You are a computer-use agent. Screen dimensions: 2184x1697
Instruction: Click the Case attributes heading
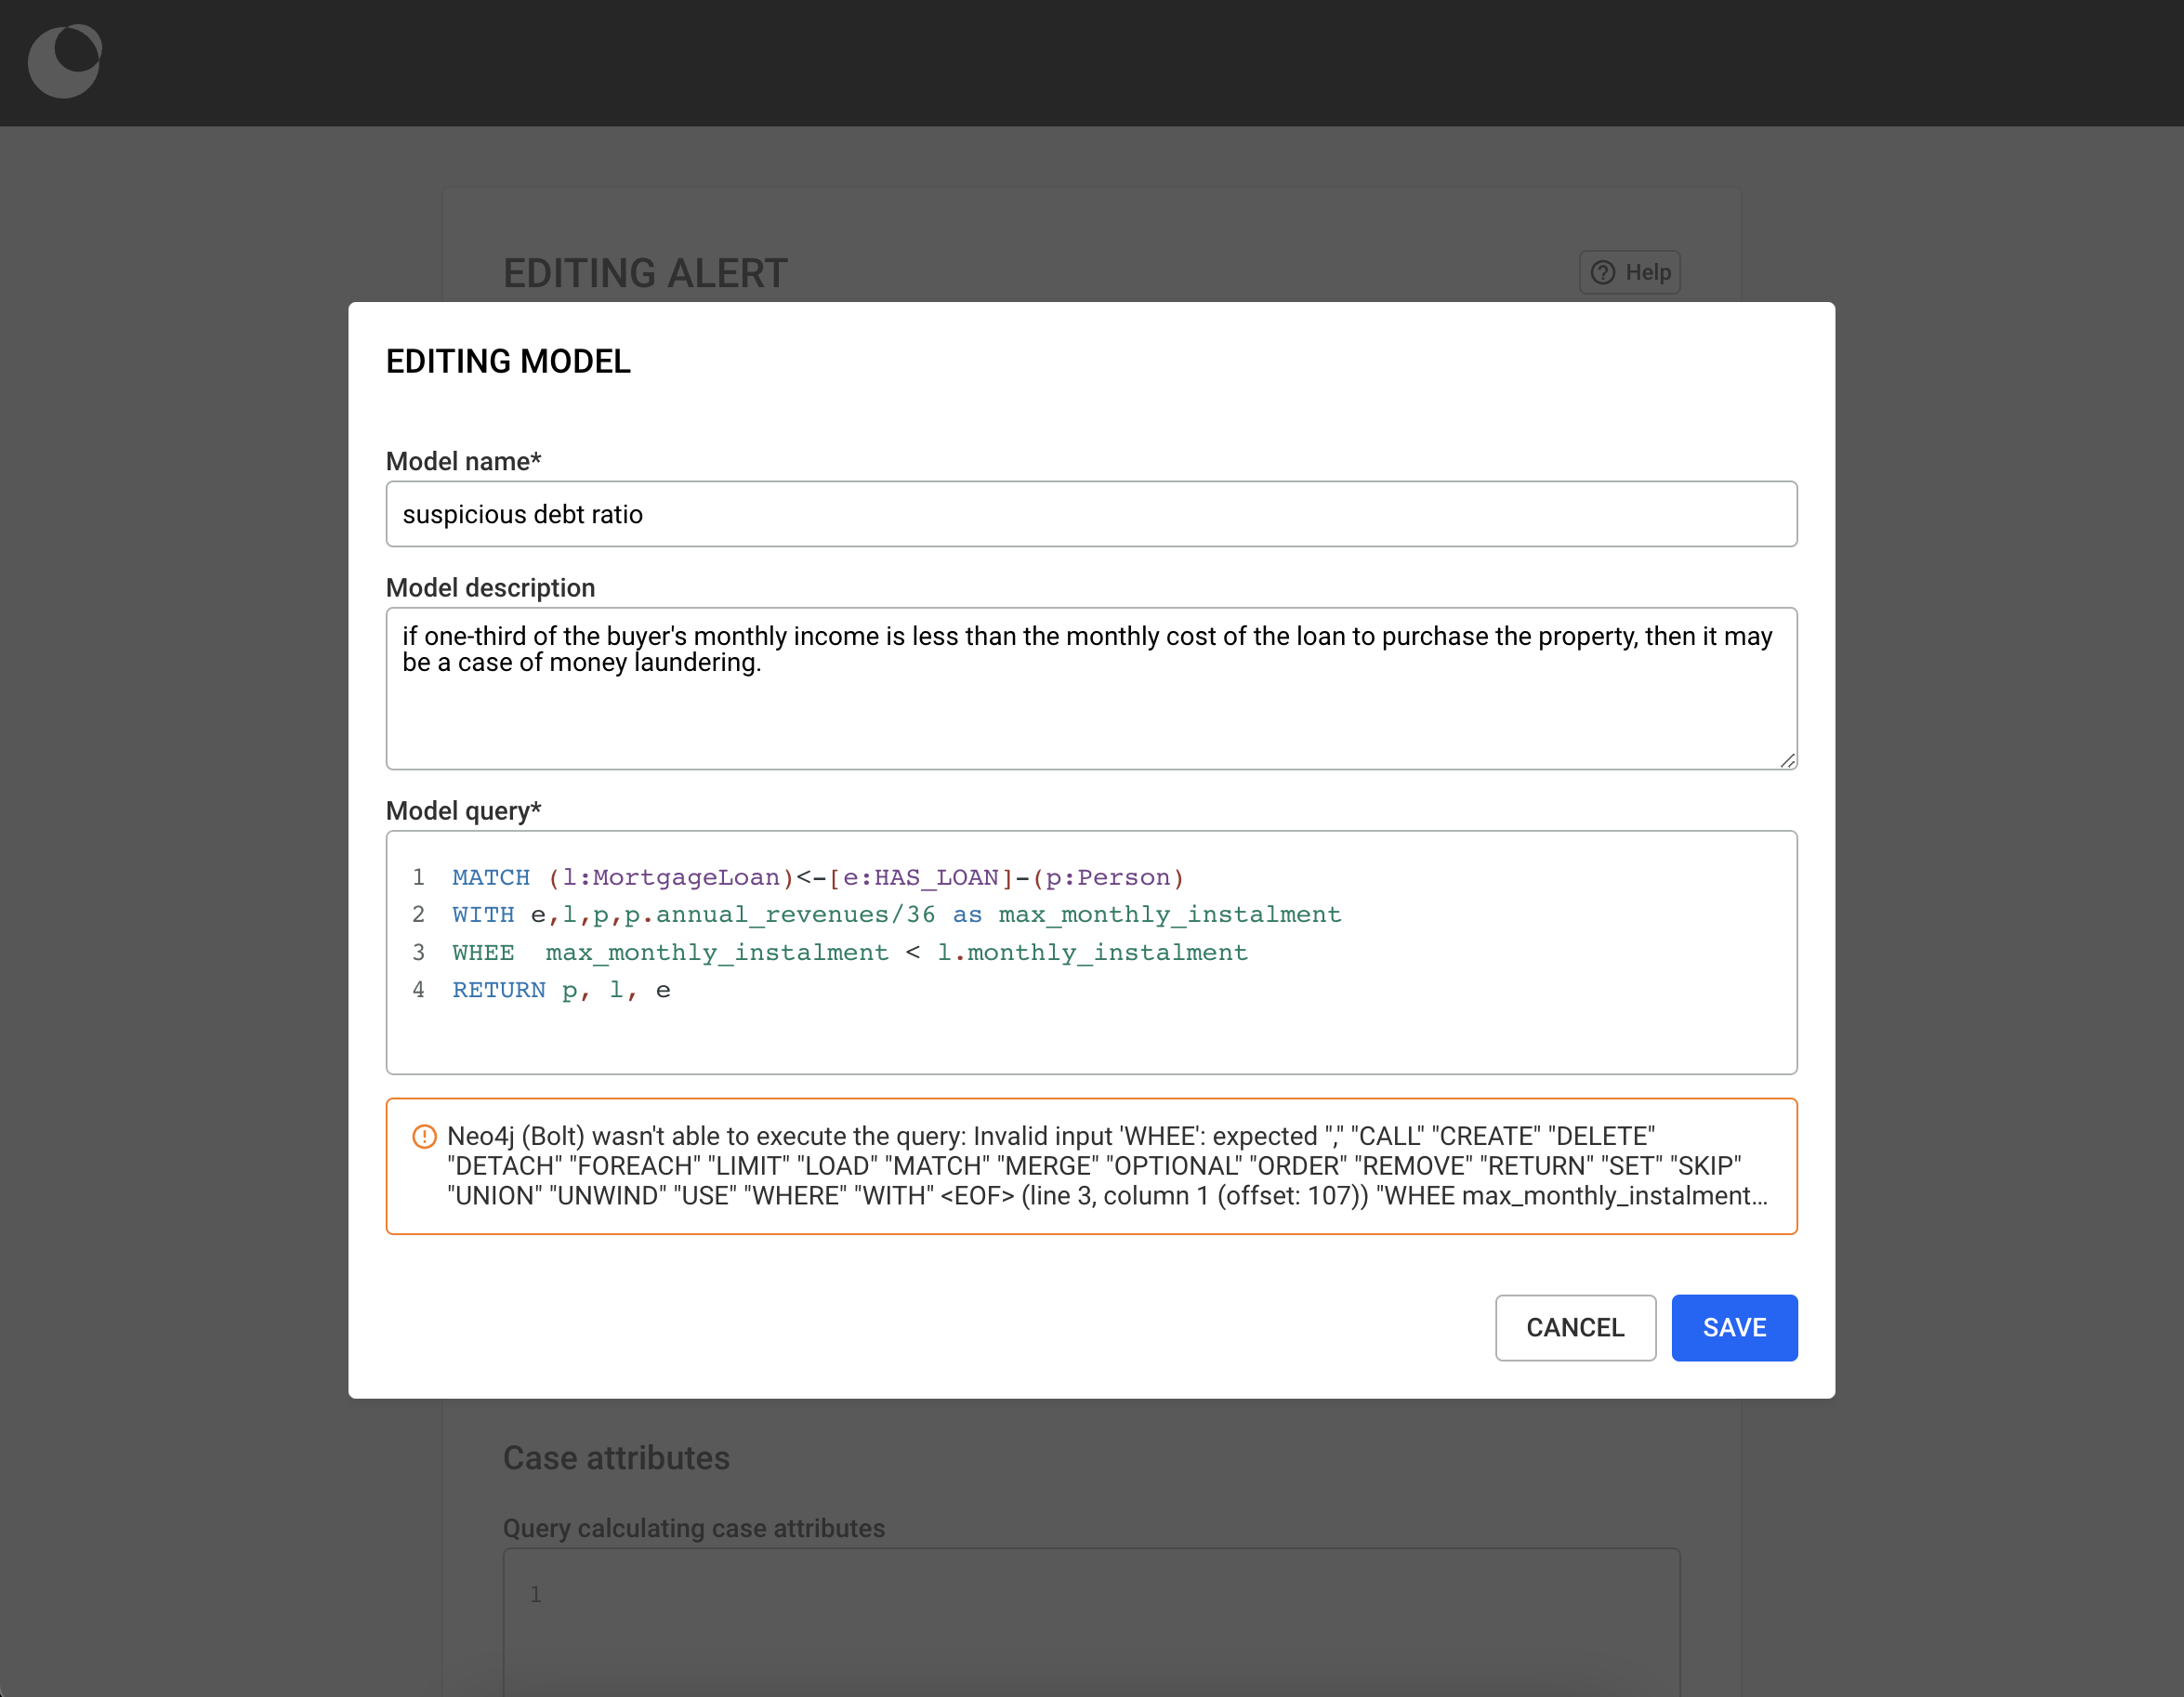(x=616, y=1457)
